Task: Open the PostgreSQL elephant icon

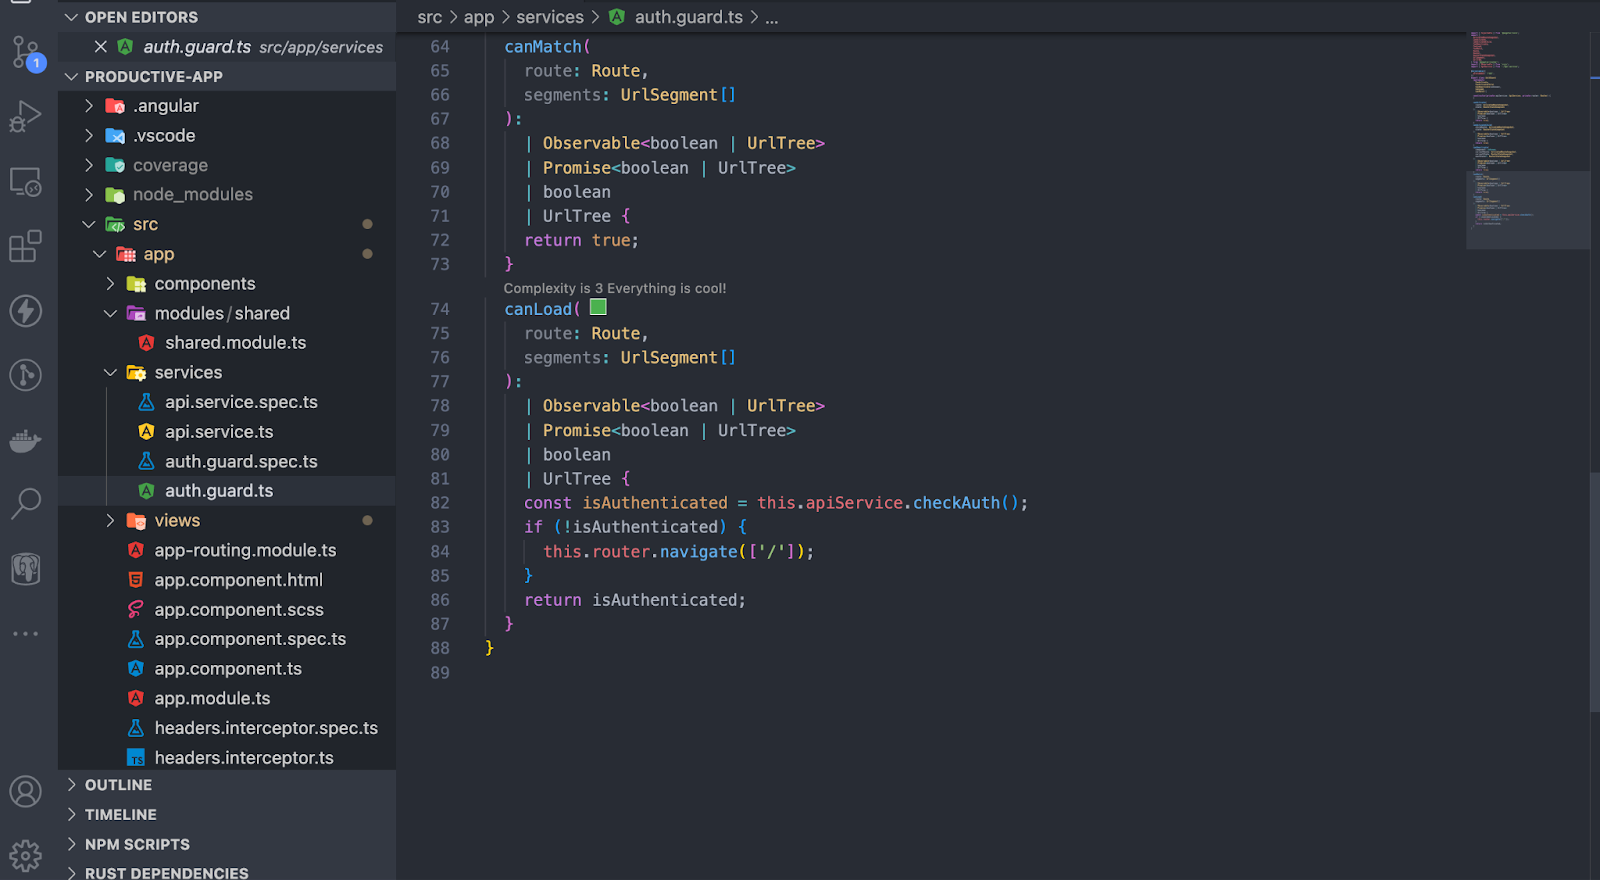Action: point(26,569)
